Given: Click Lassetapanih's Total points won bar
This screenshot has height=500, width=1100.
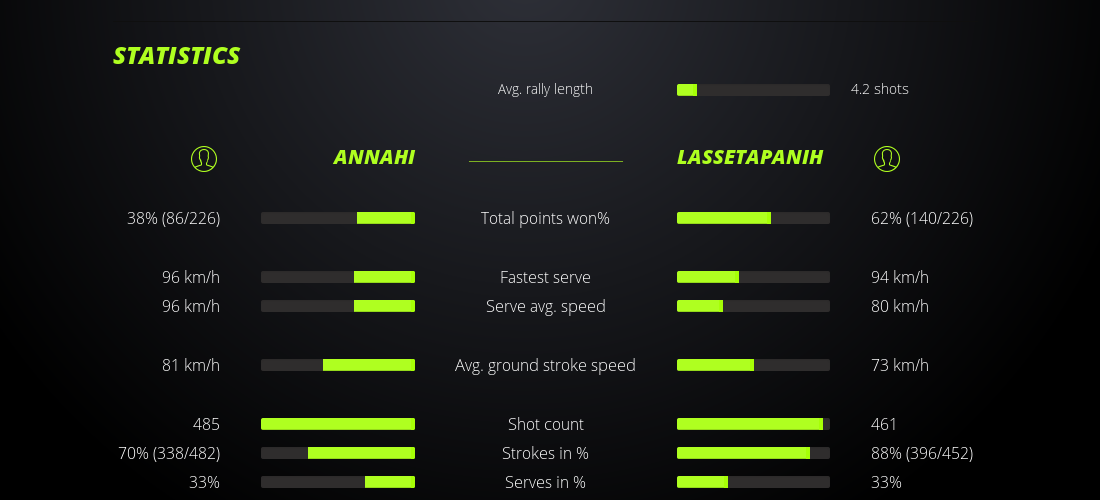Looking at the screenshot, I should (x=753, y=218).
